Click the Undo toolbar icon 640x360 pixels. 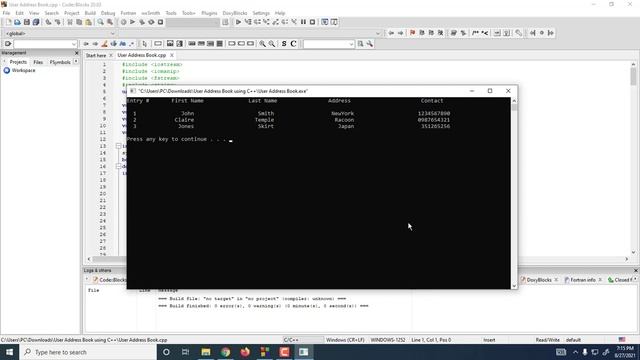point(48,22)
